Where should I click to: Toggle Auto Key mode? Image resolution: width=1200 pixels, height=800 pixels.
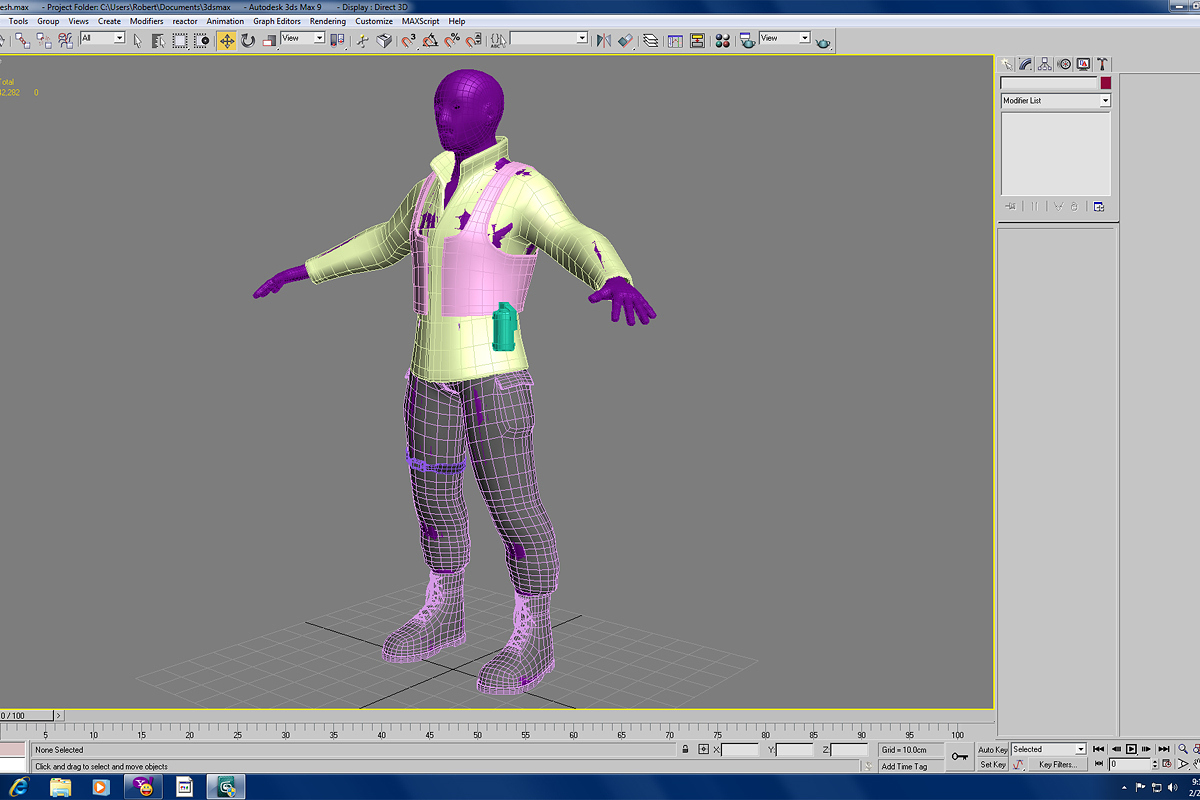pos(993,750)
